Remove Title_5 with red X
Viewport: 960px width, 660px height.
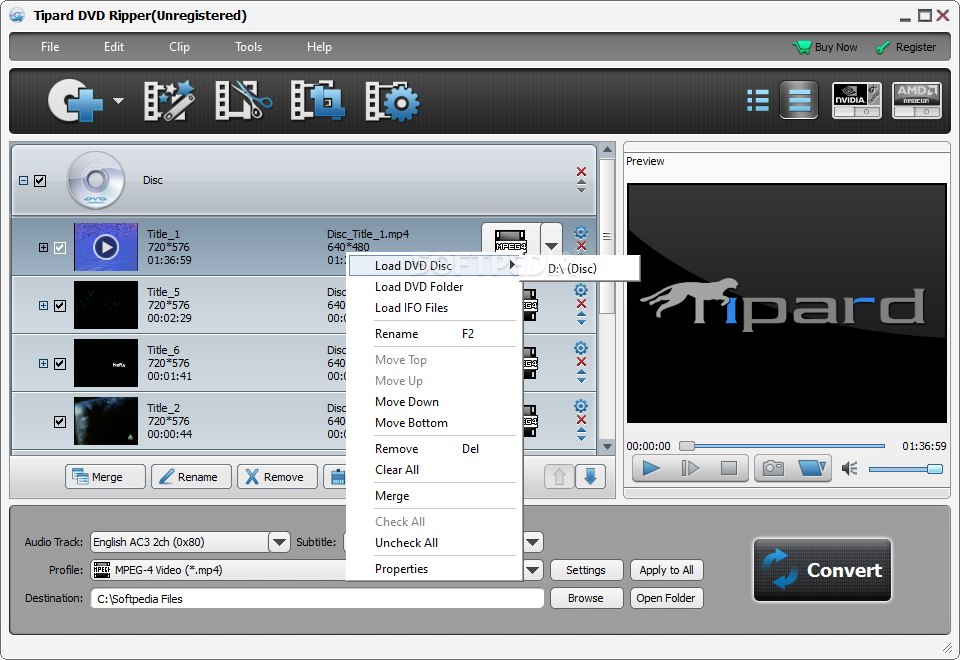coord(582,304)
